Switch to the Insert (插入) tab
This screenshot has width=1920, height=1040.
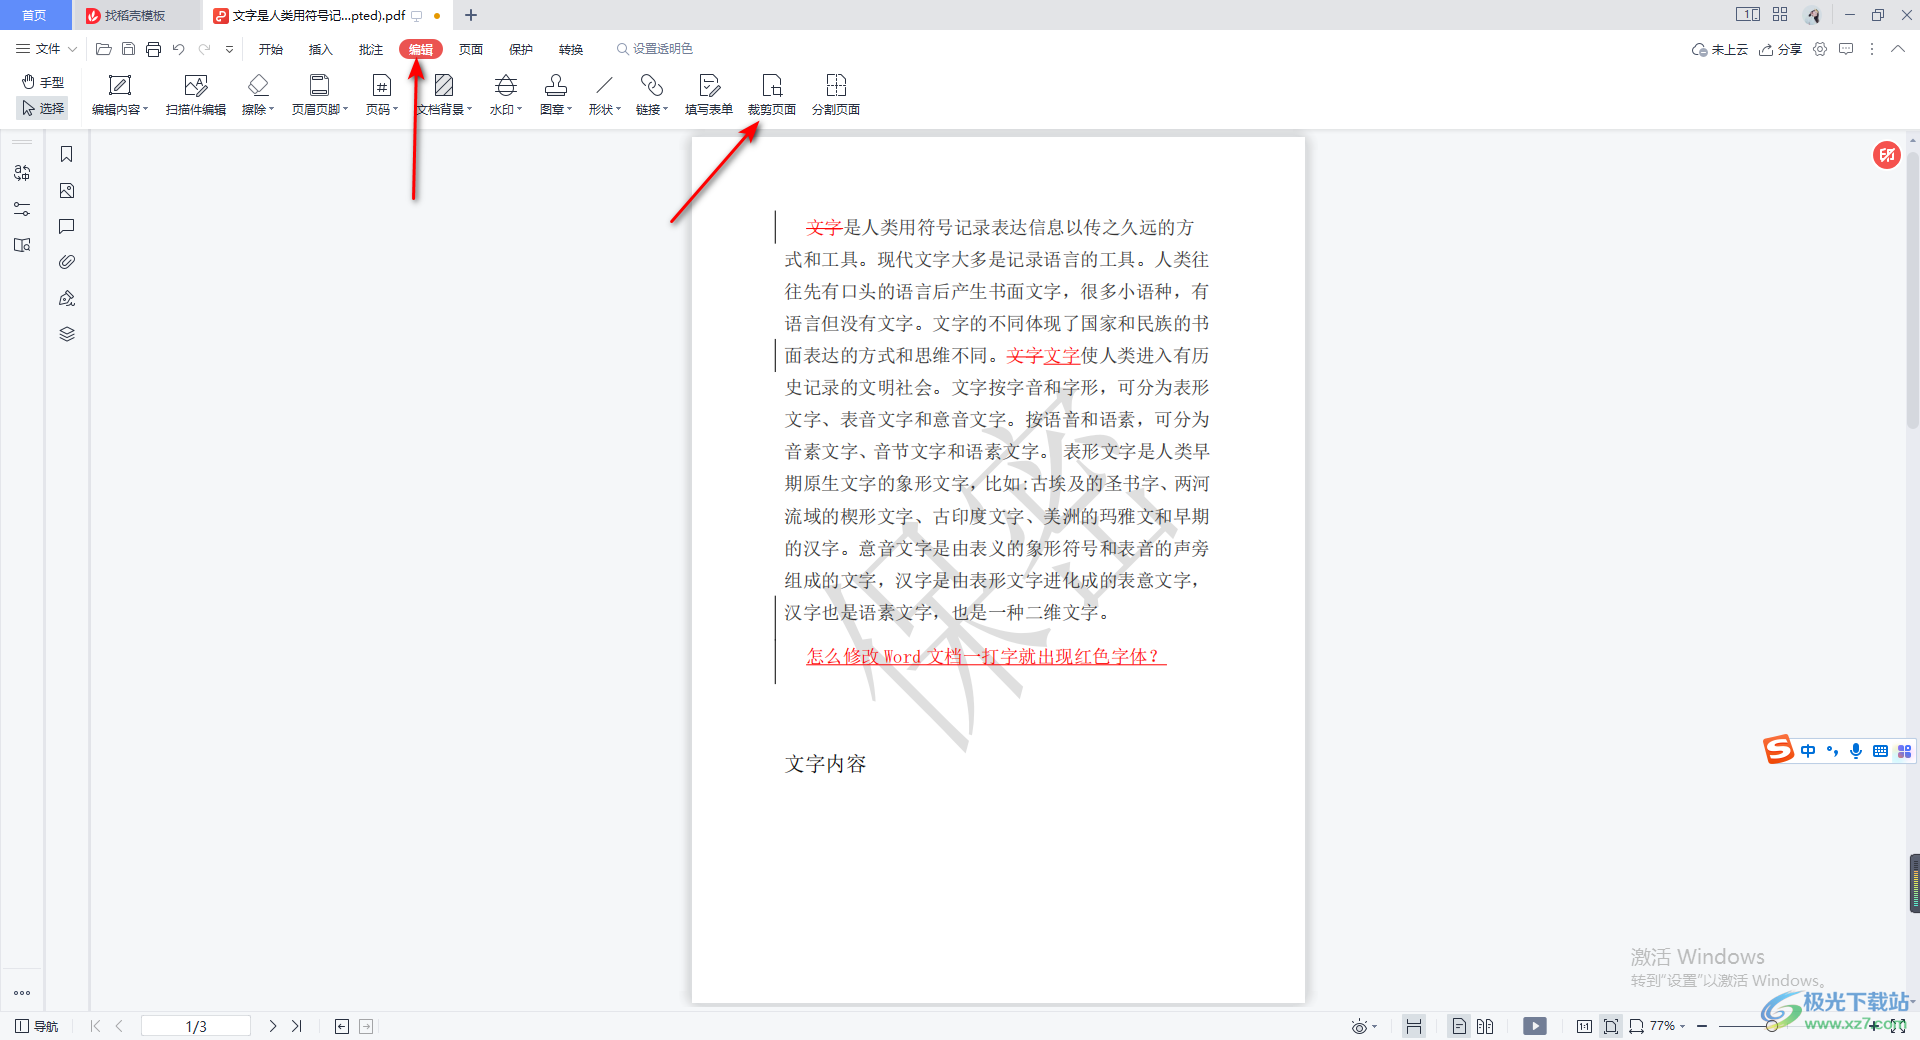coord(321,49)
